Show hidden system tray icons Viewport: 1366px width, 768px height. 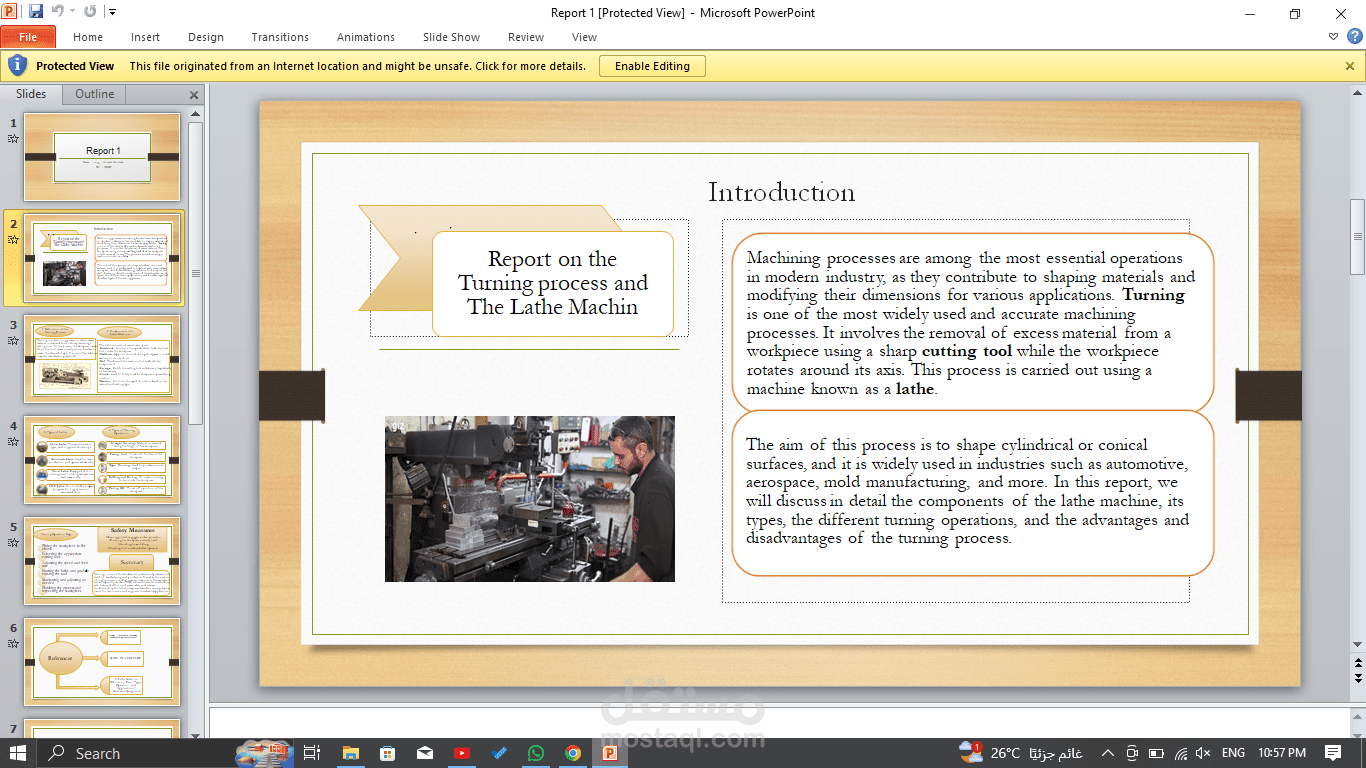coord(1108,753)
